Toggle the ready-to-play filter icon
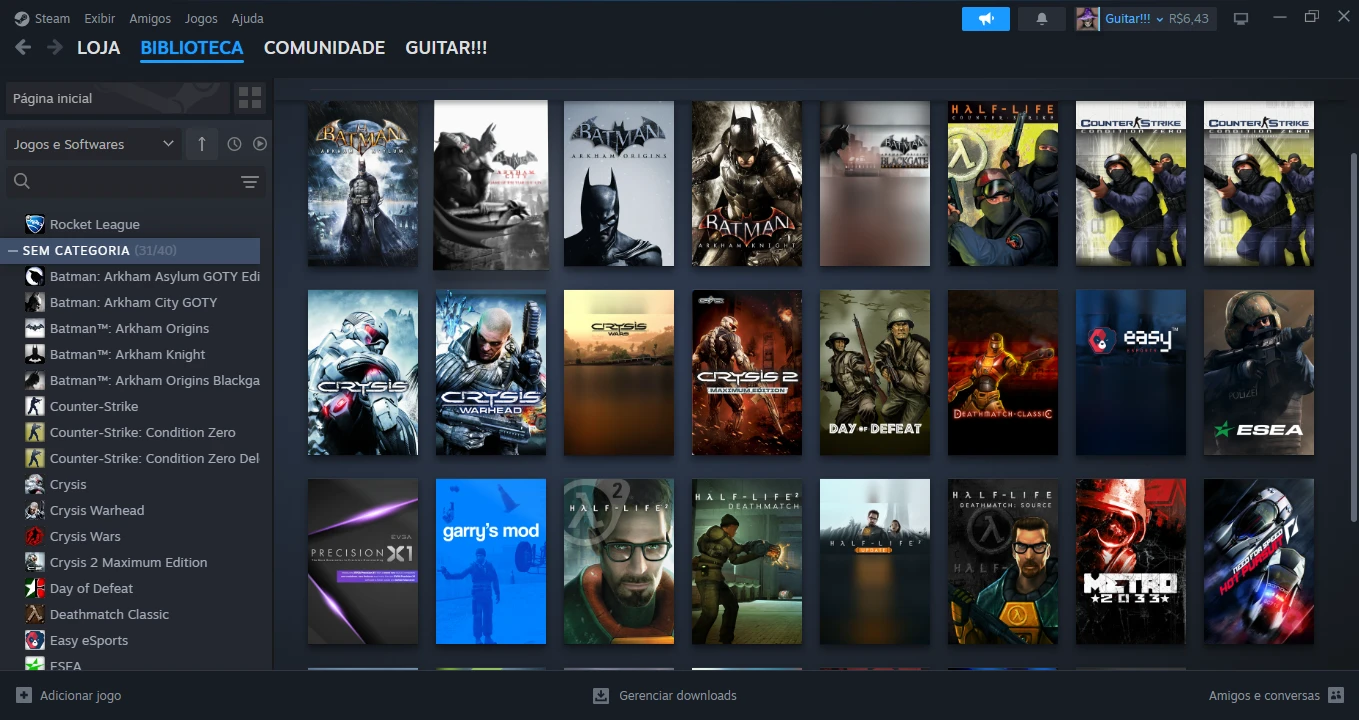This screenshot has height=720, width=1359. (260, 144)
